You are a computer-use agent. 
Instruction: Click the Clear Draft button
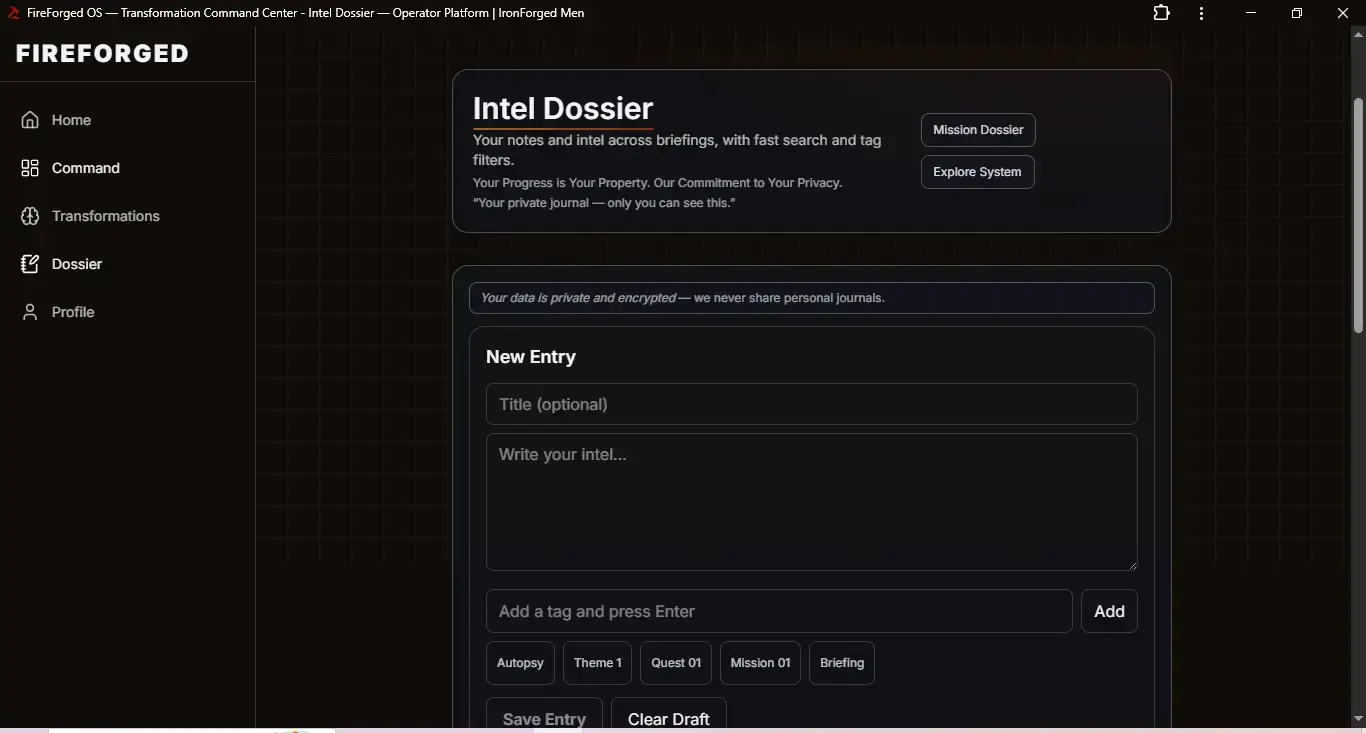(x=668, y=718)
